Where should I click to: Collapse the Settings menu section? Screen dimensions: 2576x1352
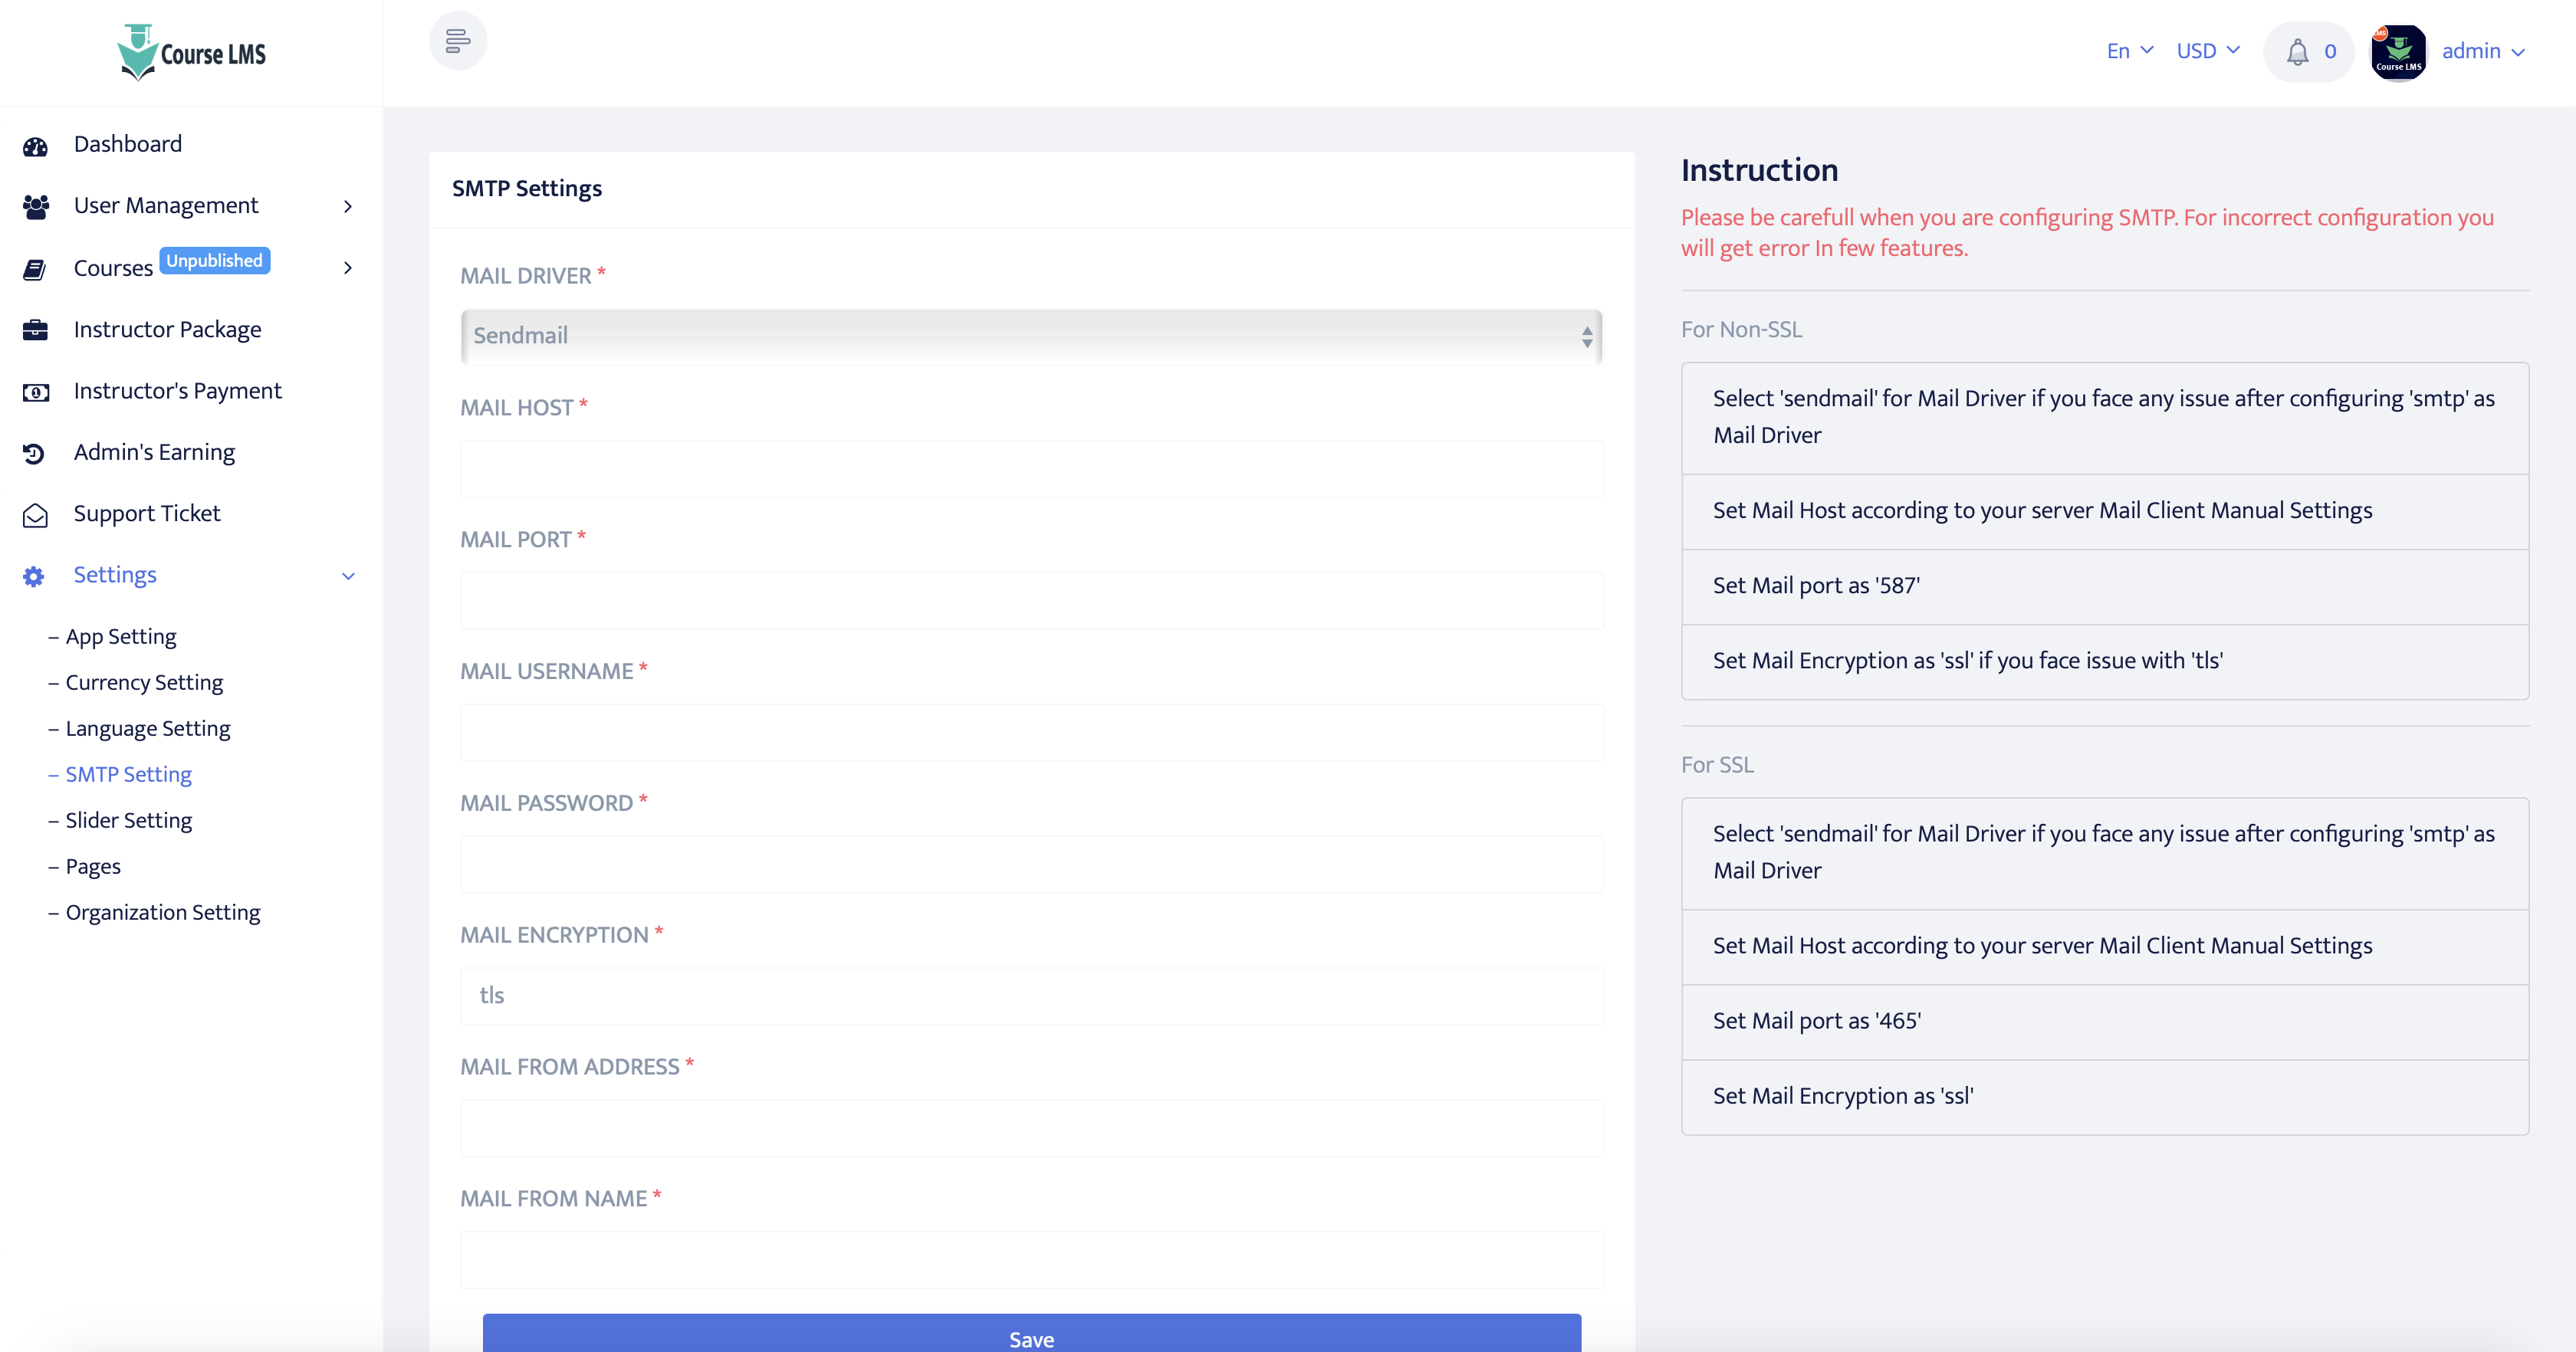348,576
